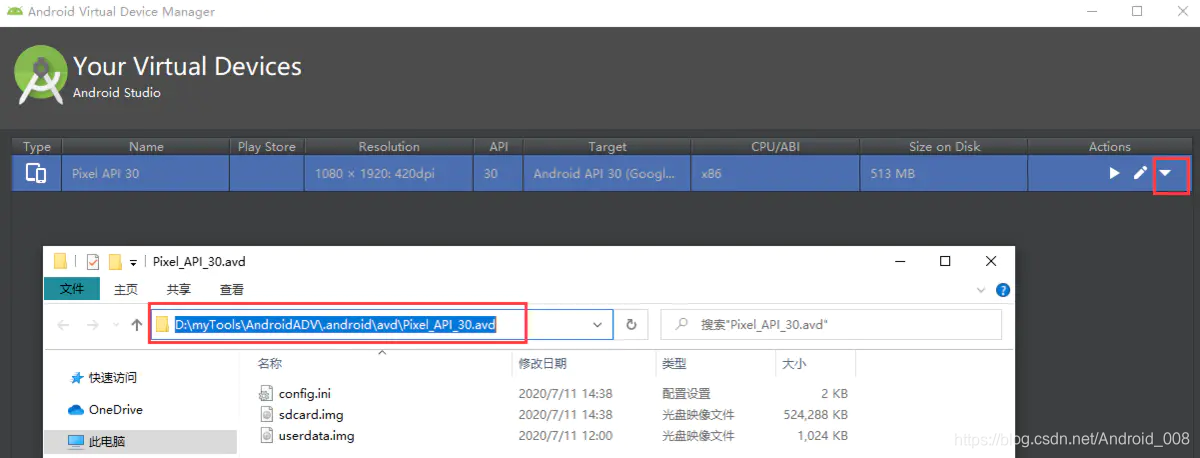Open the recent locations dropdown in Explorer
The width and height of the screenshot is (1200, 458).
[x=116, y=326]
